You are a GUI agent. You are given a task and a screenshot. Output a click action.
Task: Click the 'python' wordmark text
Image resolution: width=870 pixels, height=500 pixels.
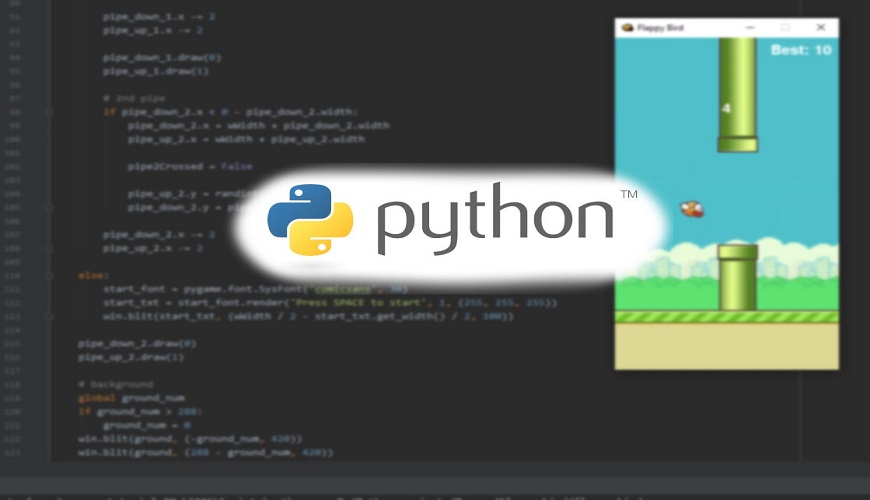[495, 220]
